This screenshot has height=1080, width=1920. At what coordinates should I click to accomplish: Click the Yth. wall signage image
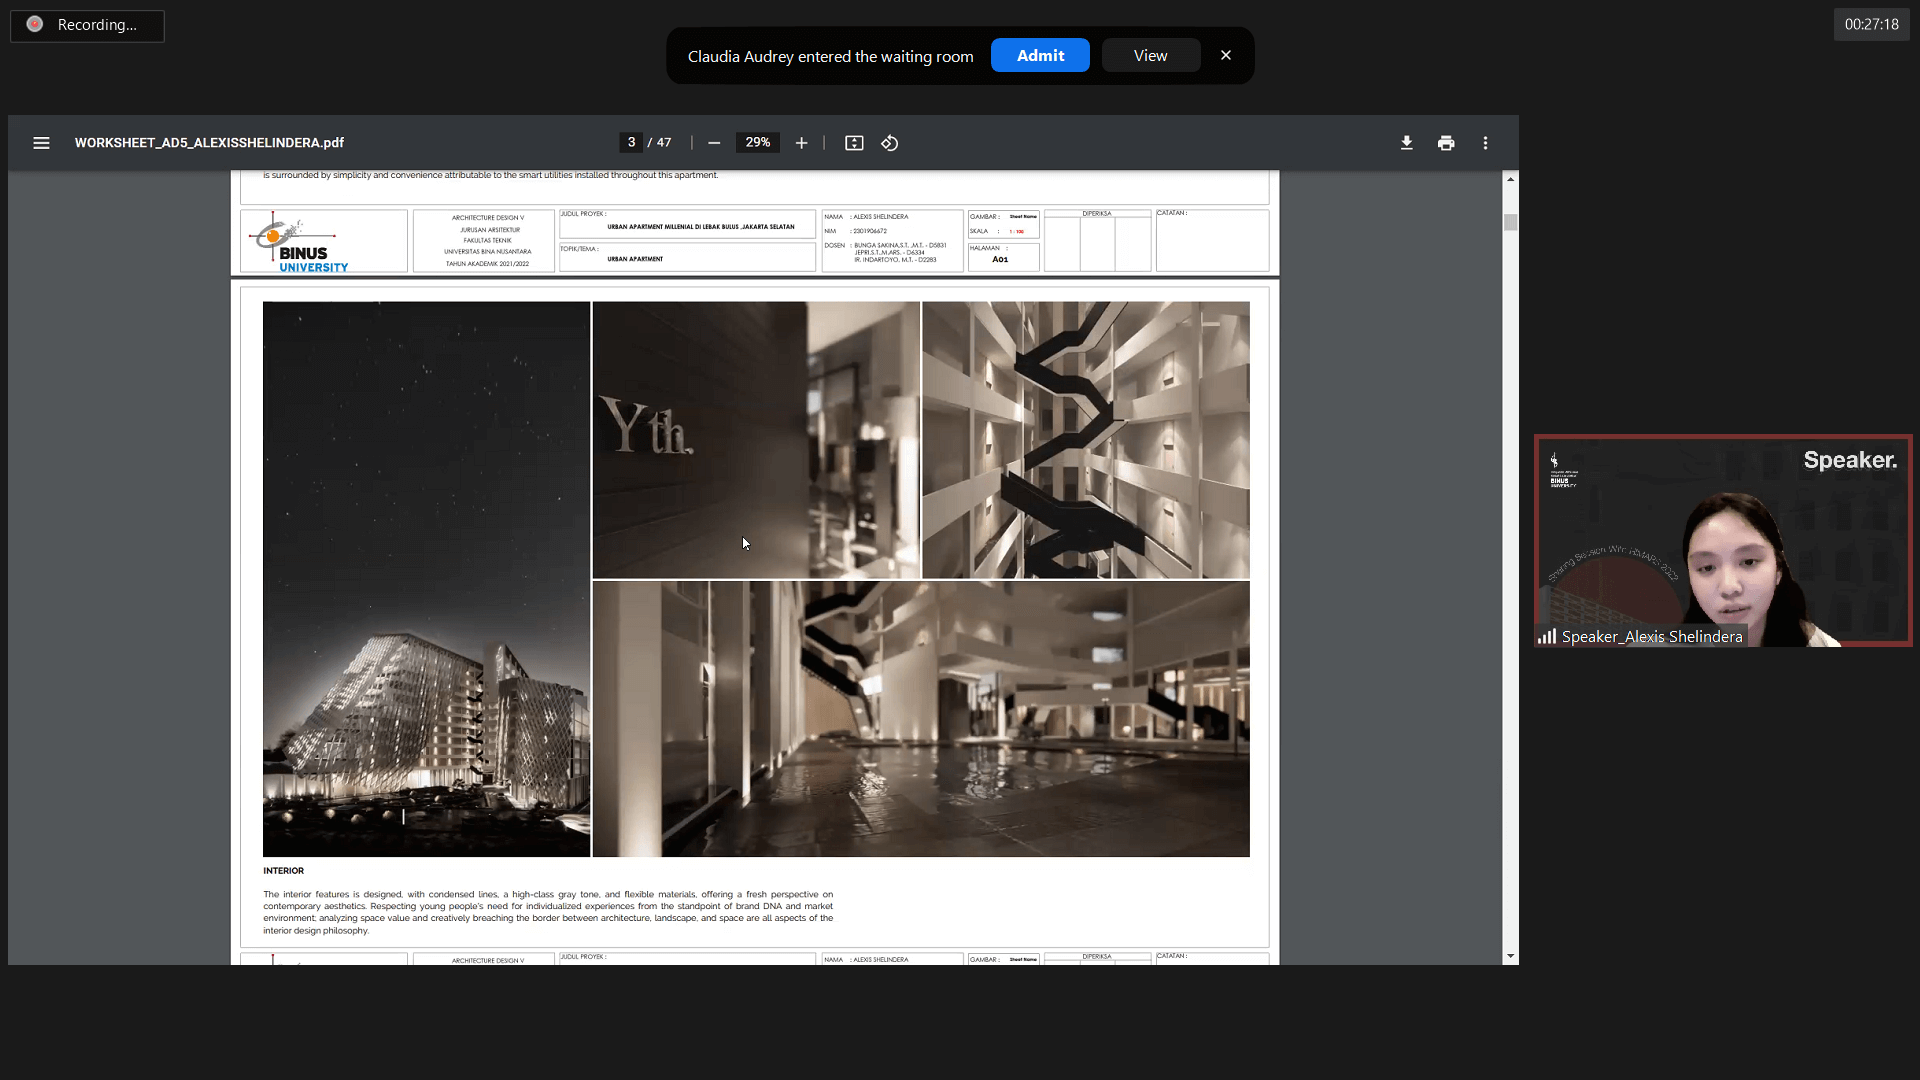pyautogui.click(x=756, y=440)
